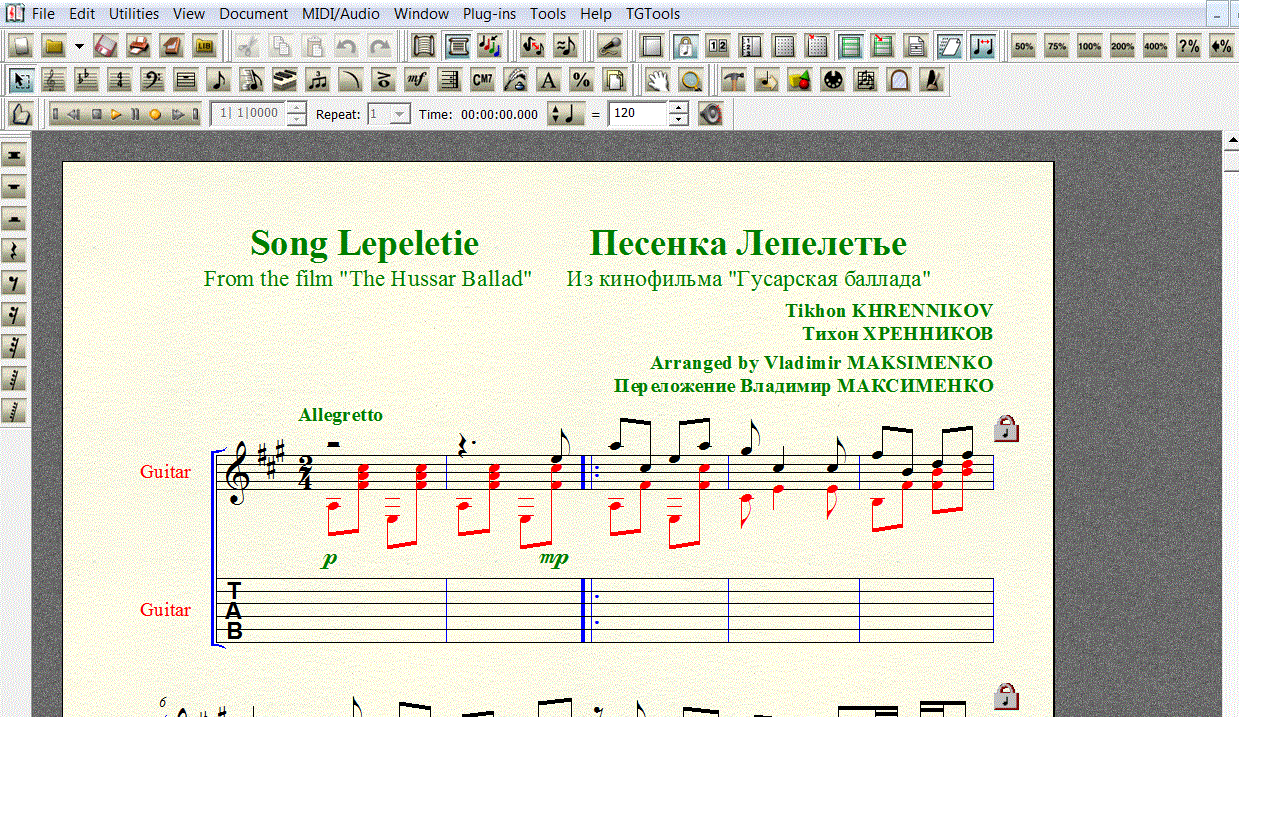Select the Zoom magnifier tool
This screenshot has width=1274, height=813.
tap(690, 81)
